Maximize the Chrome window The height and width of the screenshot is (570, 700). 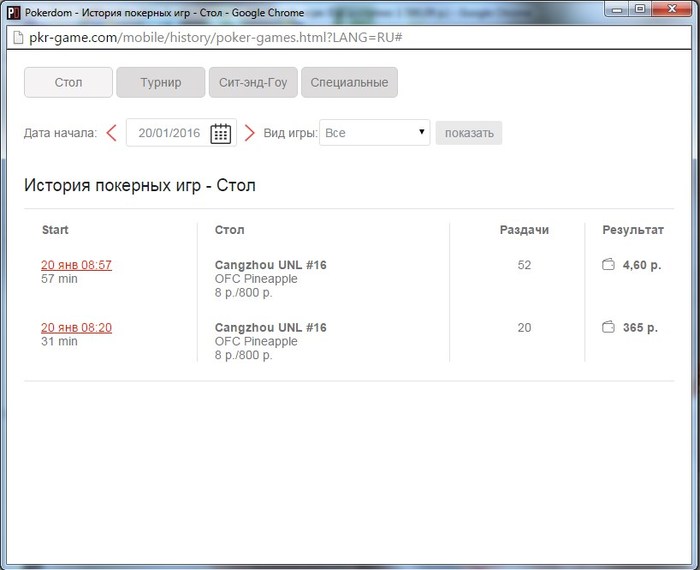coord(640,9)
